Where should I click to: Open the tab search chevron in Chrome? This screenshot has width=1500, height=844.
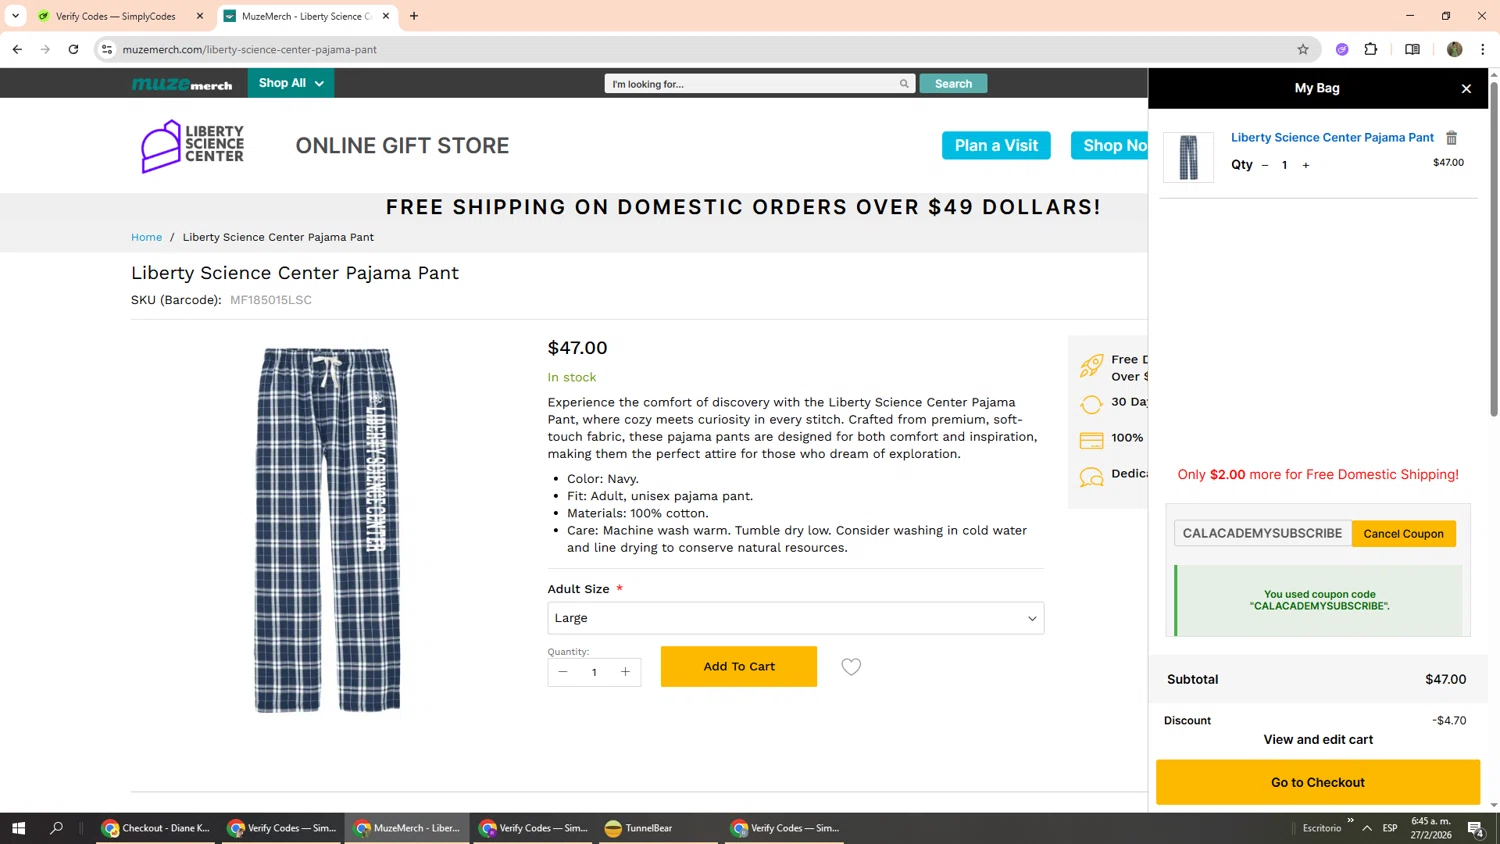pyautogui.click(x=15, y=16)
